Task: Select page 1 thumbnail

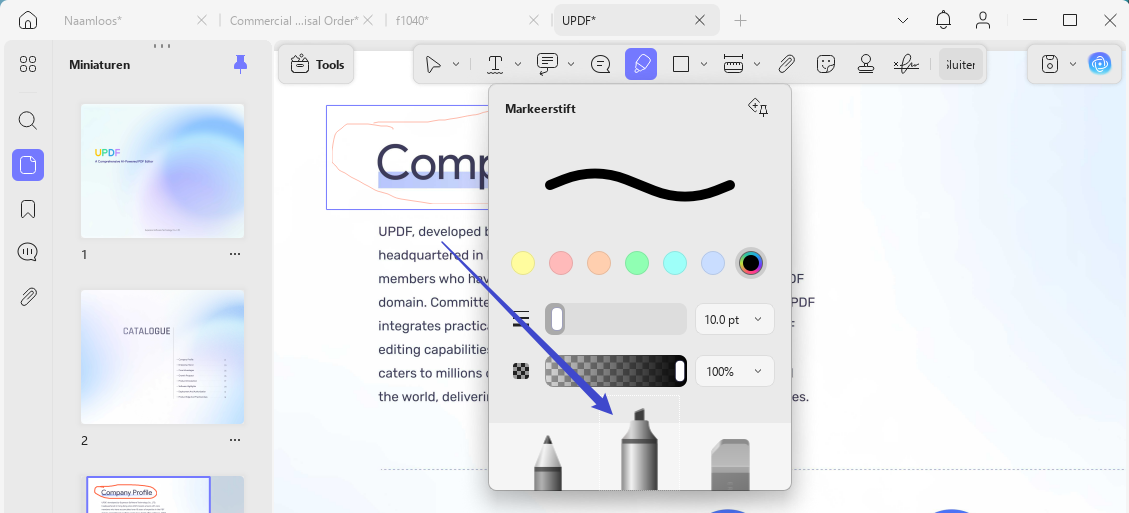Action: (162, 171)
